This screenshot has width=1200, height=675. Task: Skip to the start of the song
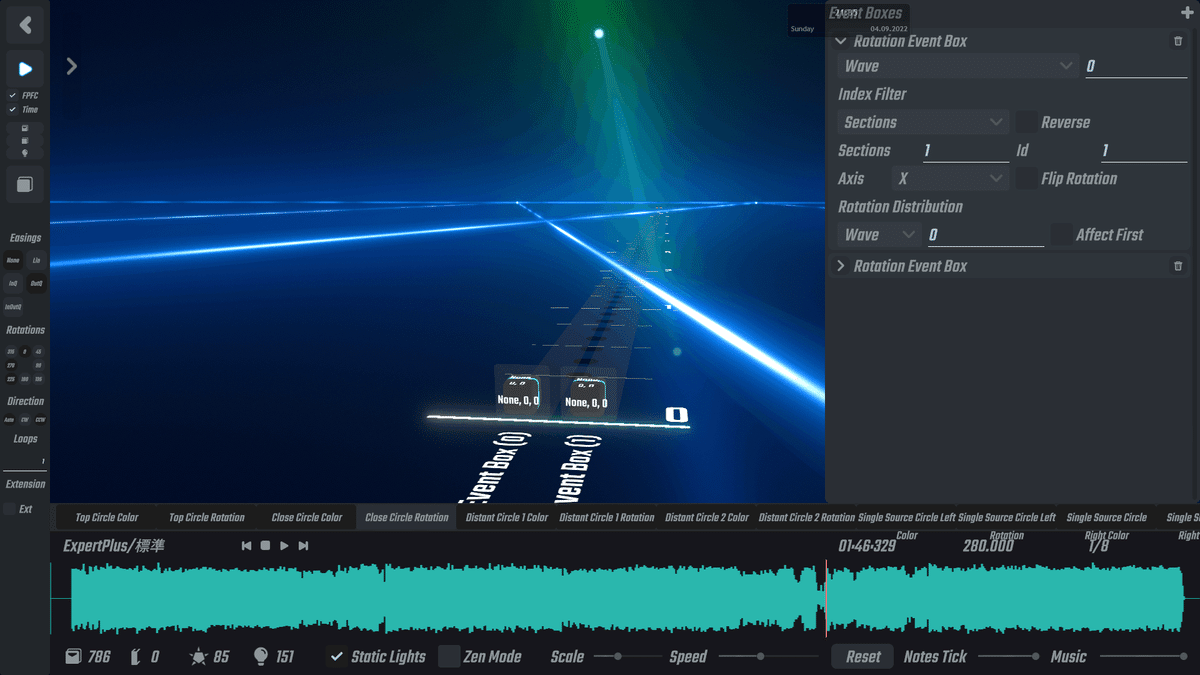pyautogui.click(x=246, y=546)
